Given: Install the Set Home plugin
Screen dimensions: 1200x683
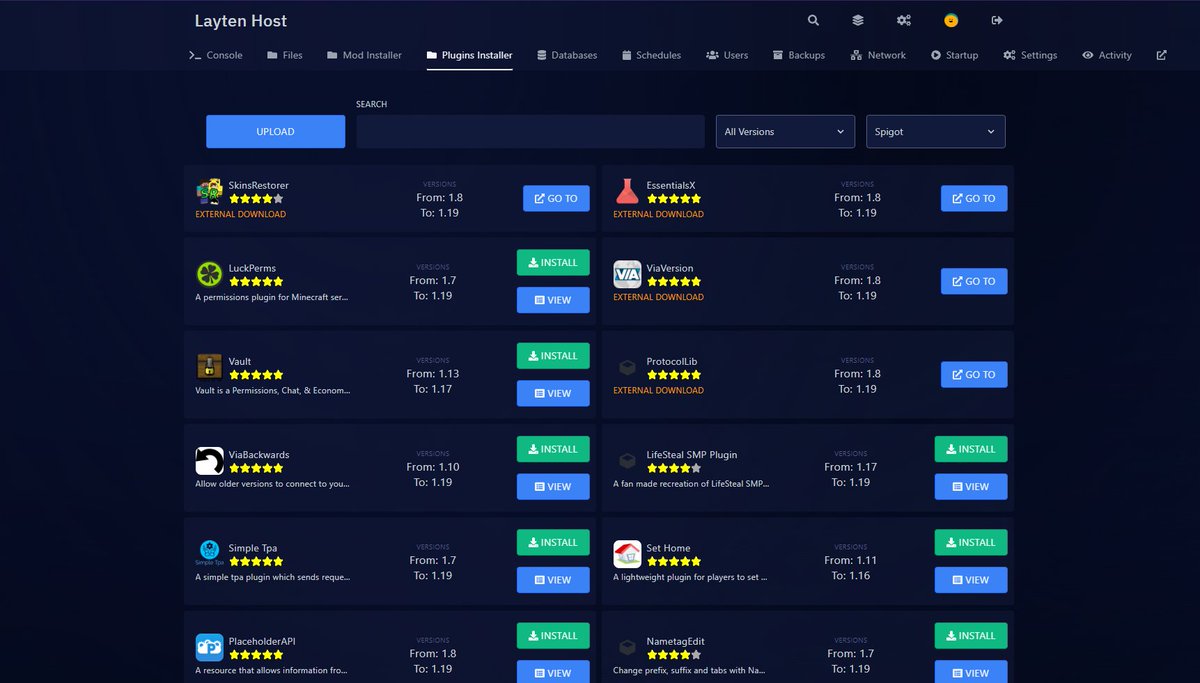Looking at the screenshot, I should pos(971,542).
